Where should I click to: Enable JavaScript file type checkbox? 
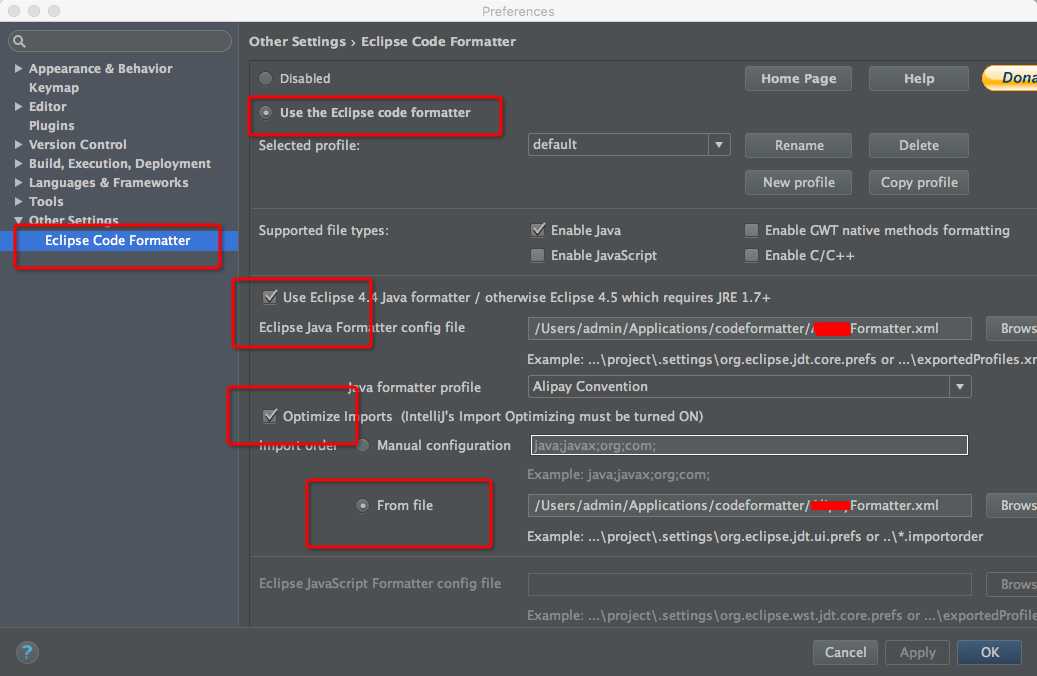(538, 255)
